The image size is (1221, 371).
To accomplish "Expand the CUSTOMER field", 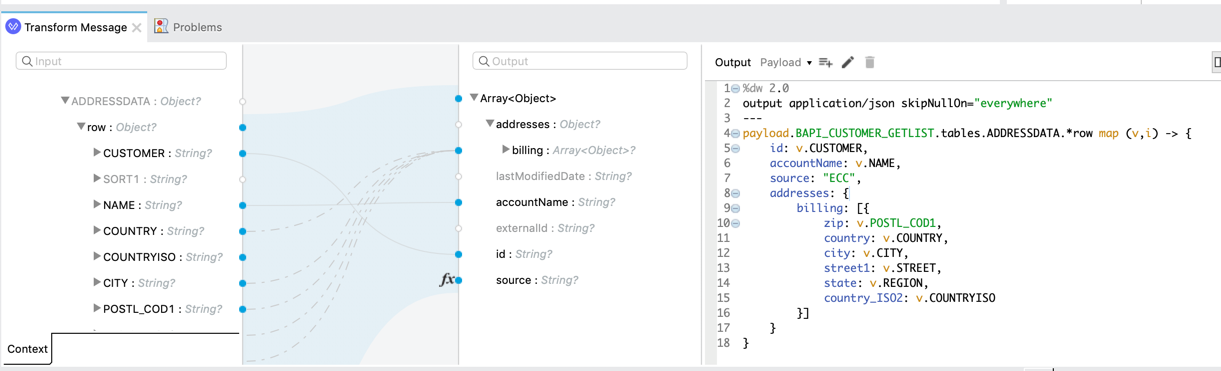I will pyautogui.click(x=97, y=153).
